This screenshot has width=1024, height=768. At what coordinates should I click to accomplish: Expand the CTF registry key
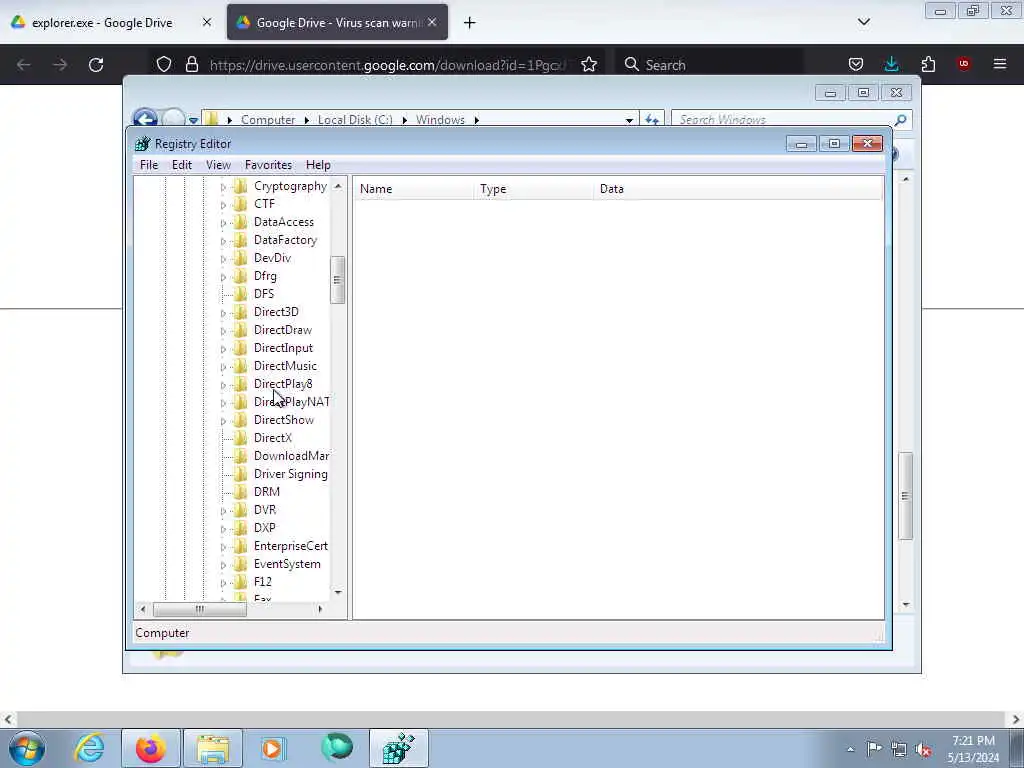pos(223,205)
